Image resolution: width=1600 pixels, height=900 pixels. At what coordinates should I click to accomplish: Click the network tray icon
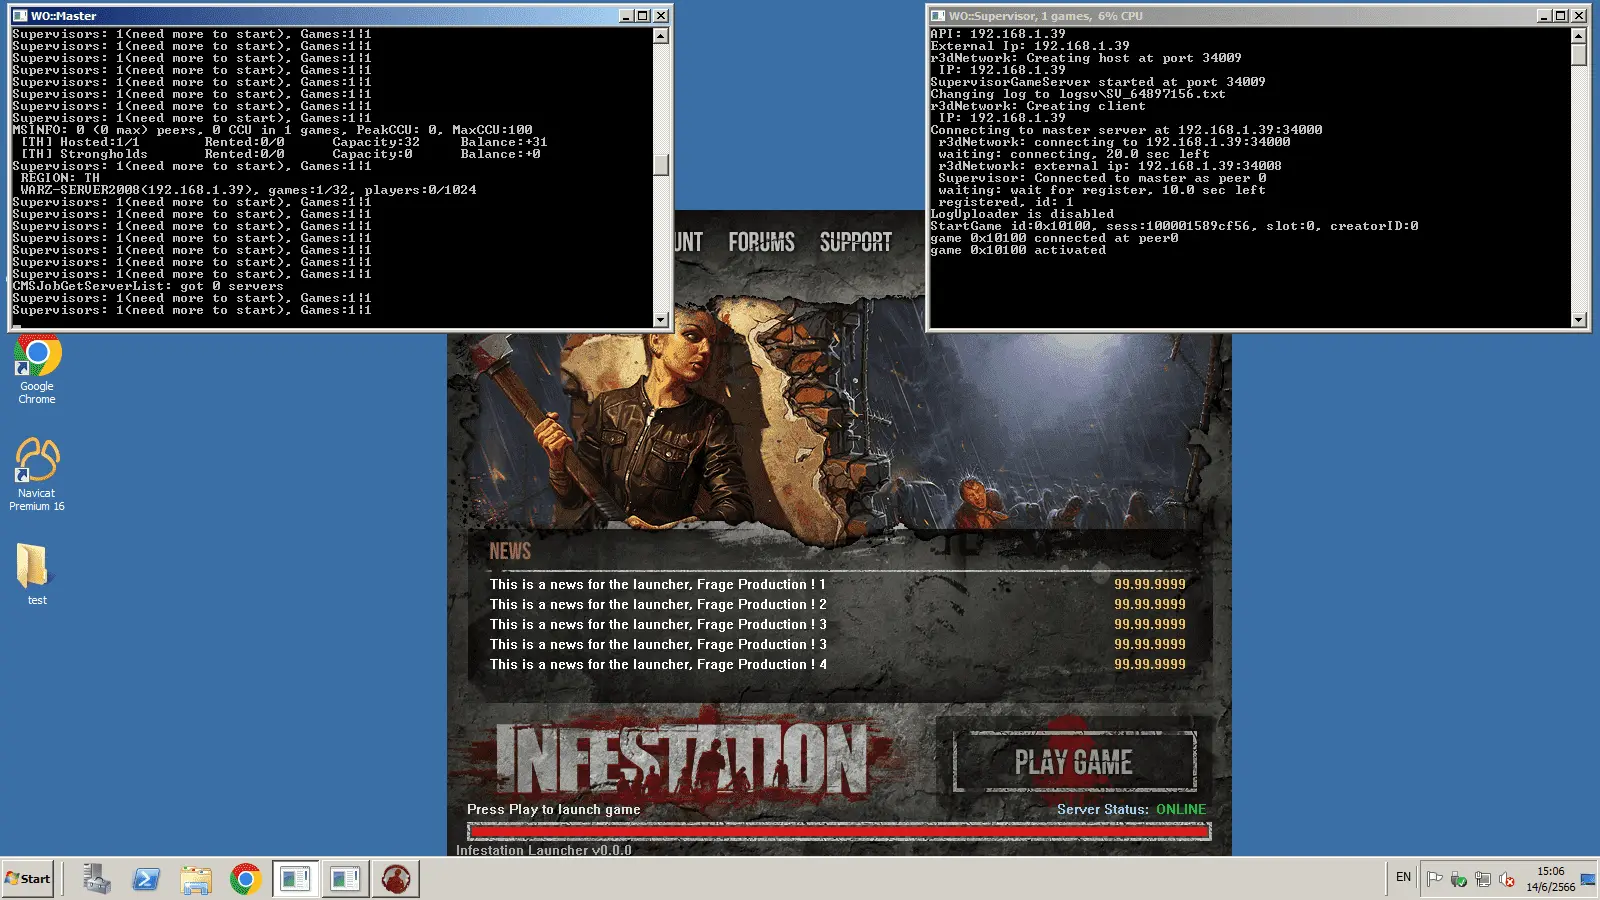coord(1483,879)
